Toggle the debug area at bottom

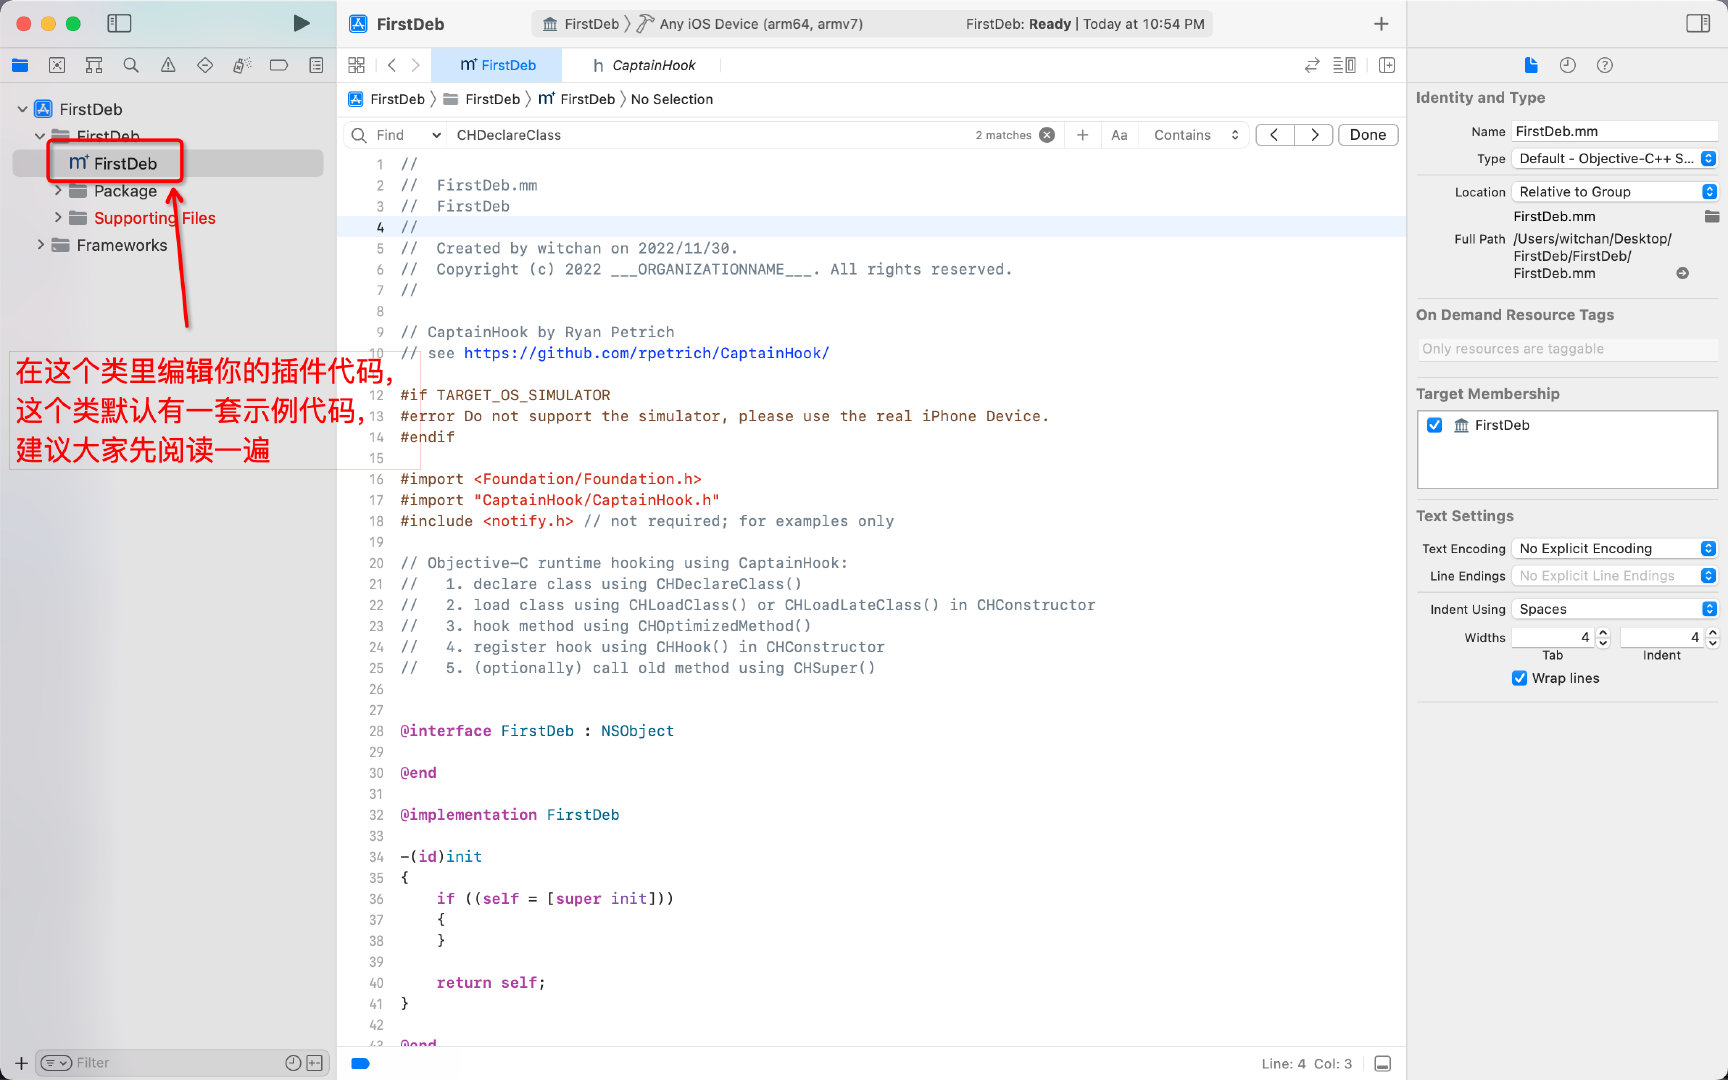point(1383,1064)
